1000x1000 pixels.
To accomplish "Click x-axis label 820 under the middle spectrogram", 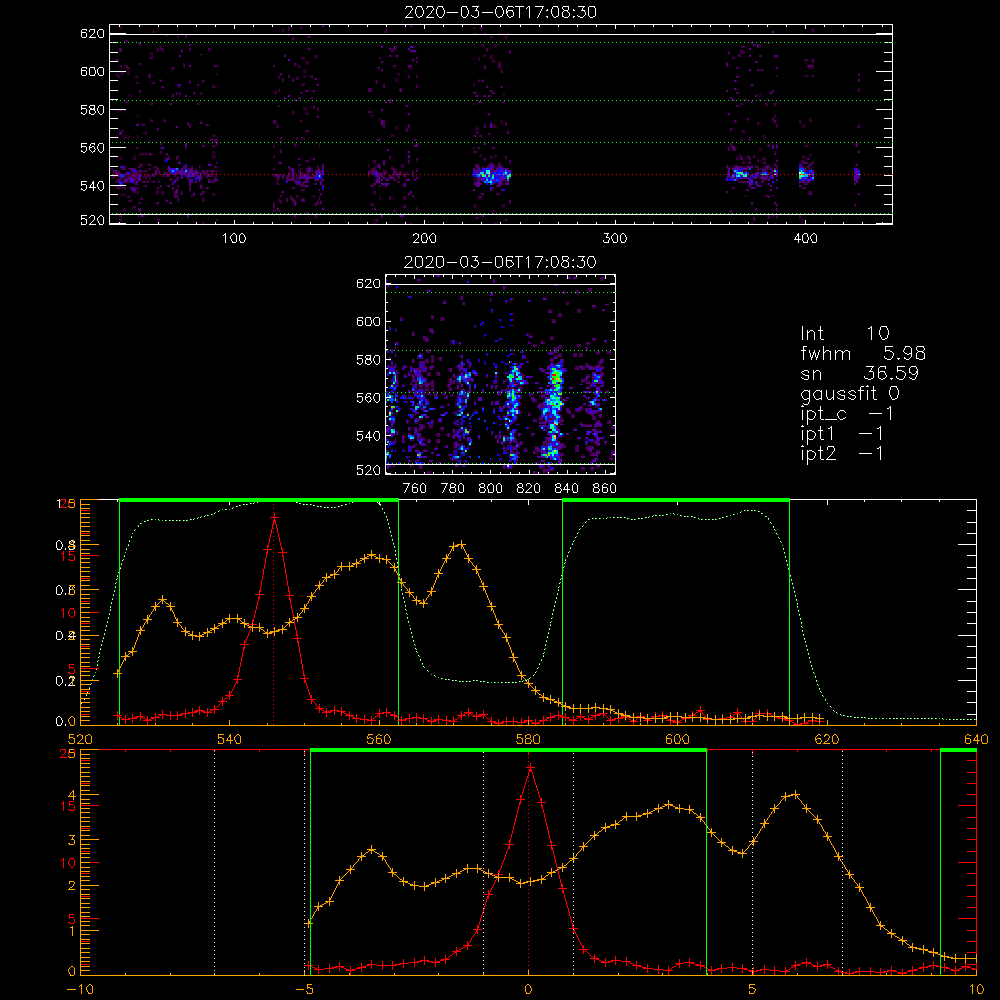I will (x=529, y=489).
